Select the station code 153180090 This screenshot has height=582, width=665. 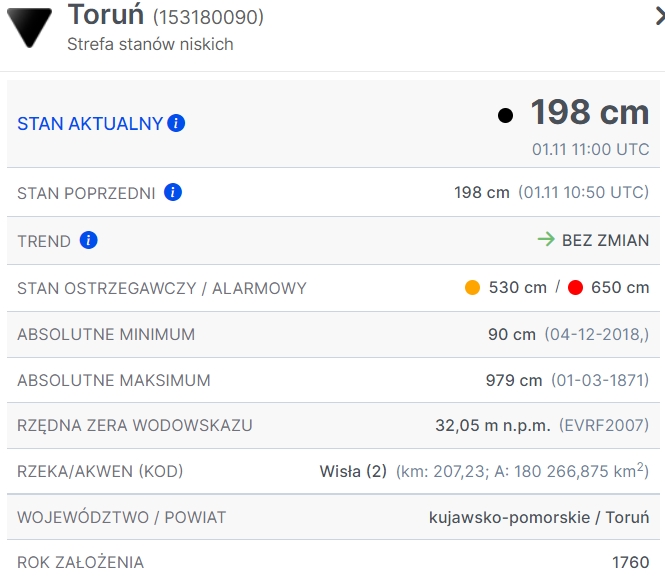click(x=209, y=18)
